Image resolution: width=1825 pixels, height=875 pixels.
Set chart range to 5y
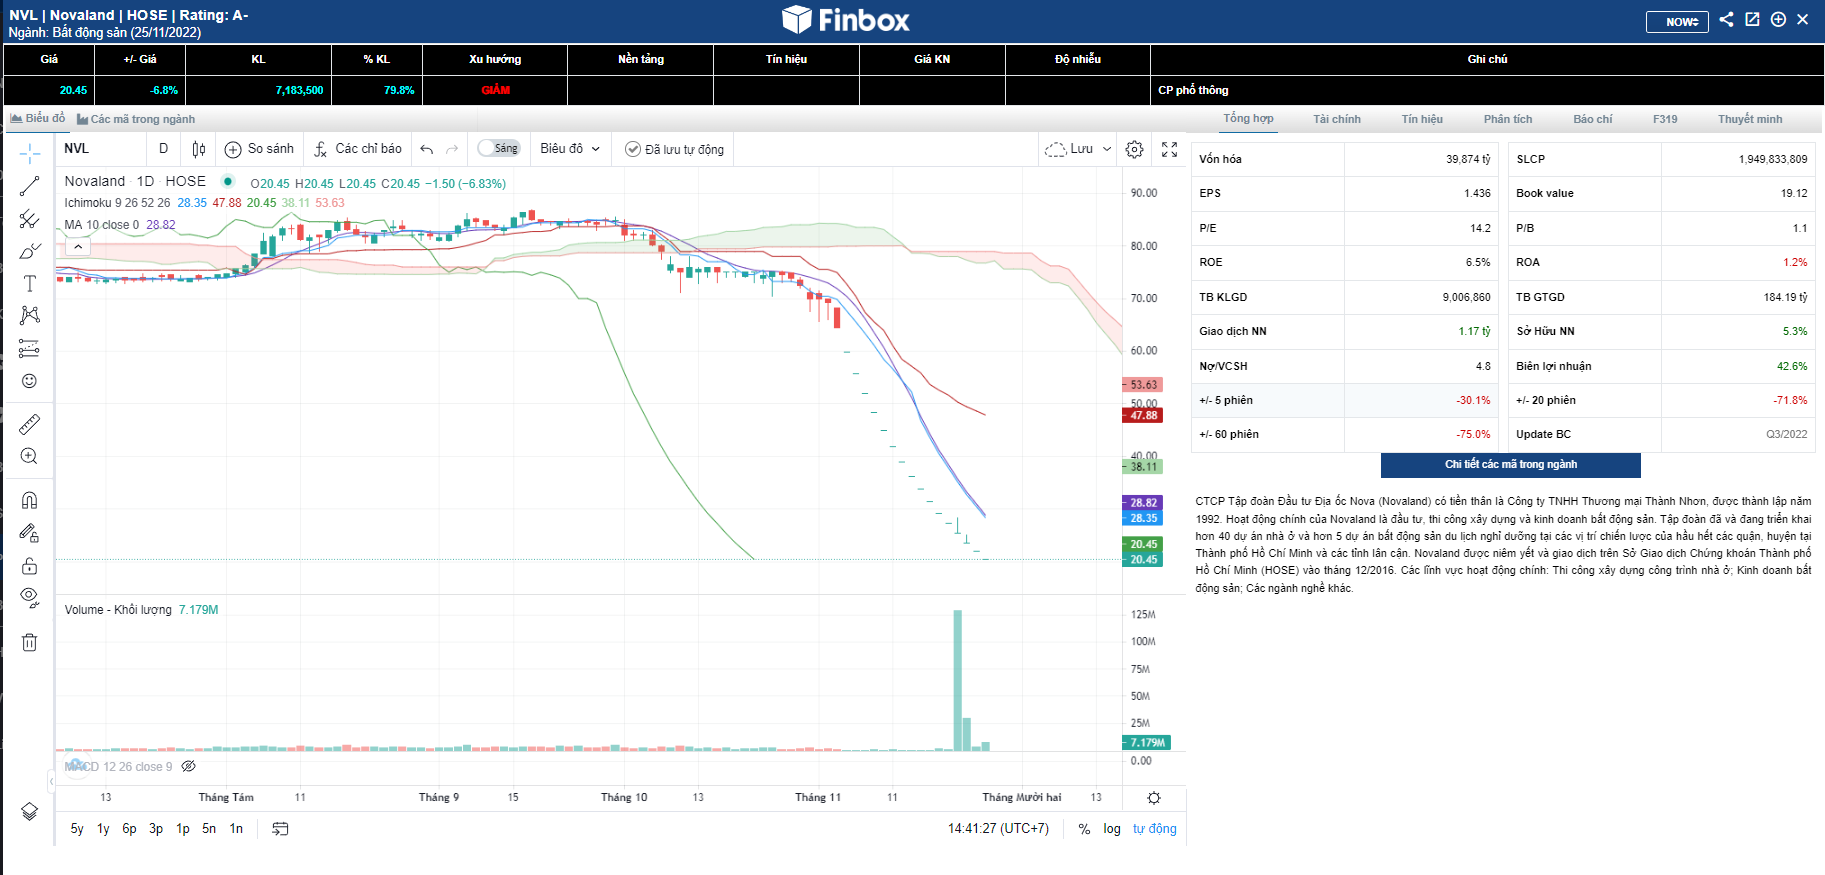(x=77, y=829)
